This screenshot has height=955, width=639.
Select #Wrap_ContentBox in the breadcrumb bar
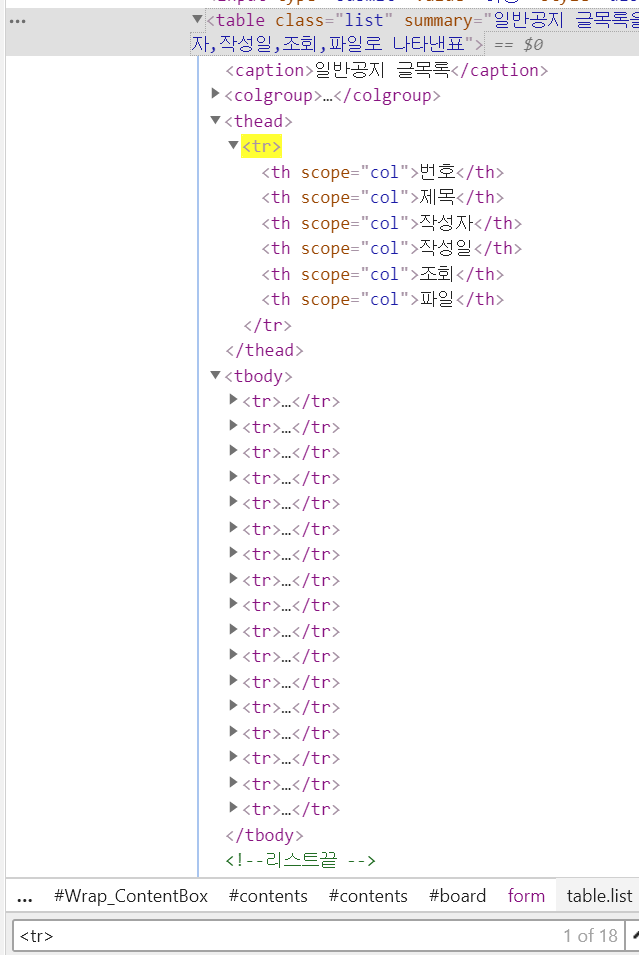click(130, 896)
